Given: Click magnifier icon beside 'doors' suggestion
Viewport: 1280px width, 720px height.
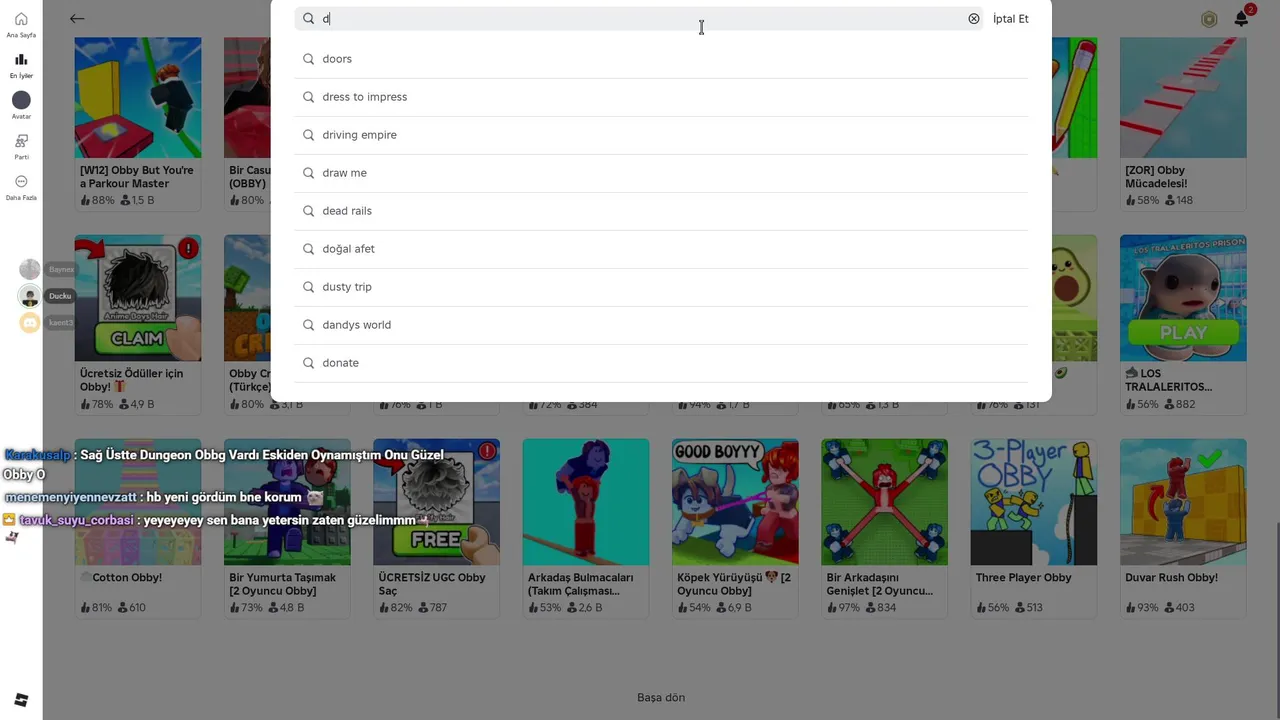Looking at the screenshot, I should pyautogui.click(x=308, y=59).
